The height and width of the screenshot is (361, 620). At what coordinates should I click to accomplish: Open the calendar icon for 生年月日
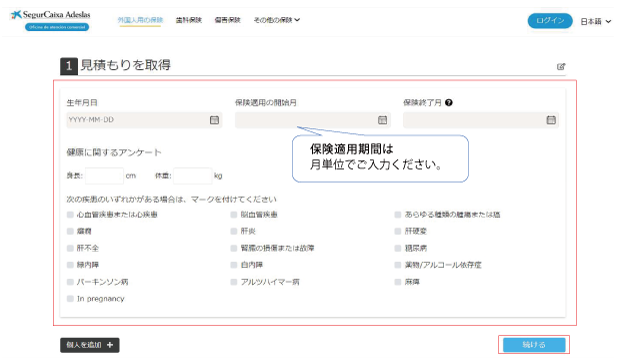(214, 120)
